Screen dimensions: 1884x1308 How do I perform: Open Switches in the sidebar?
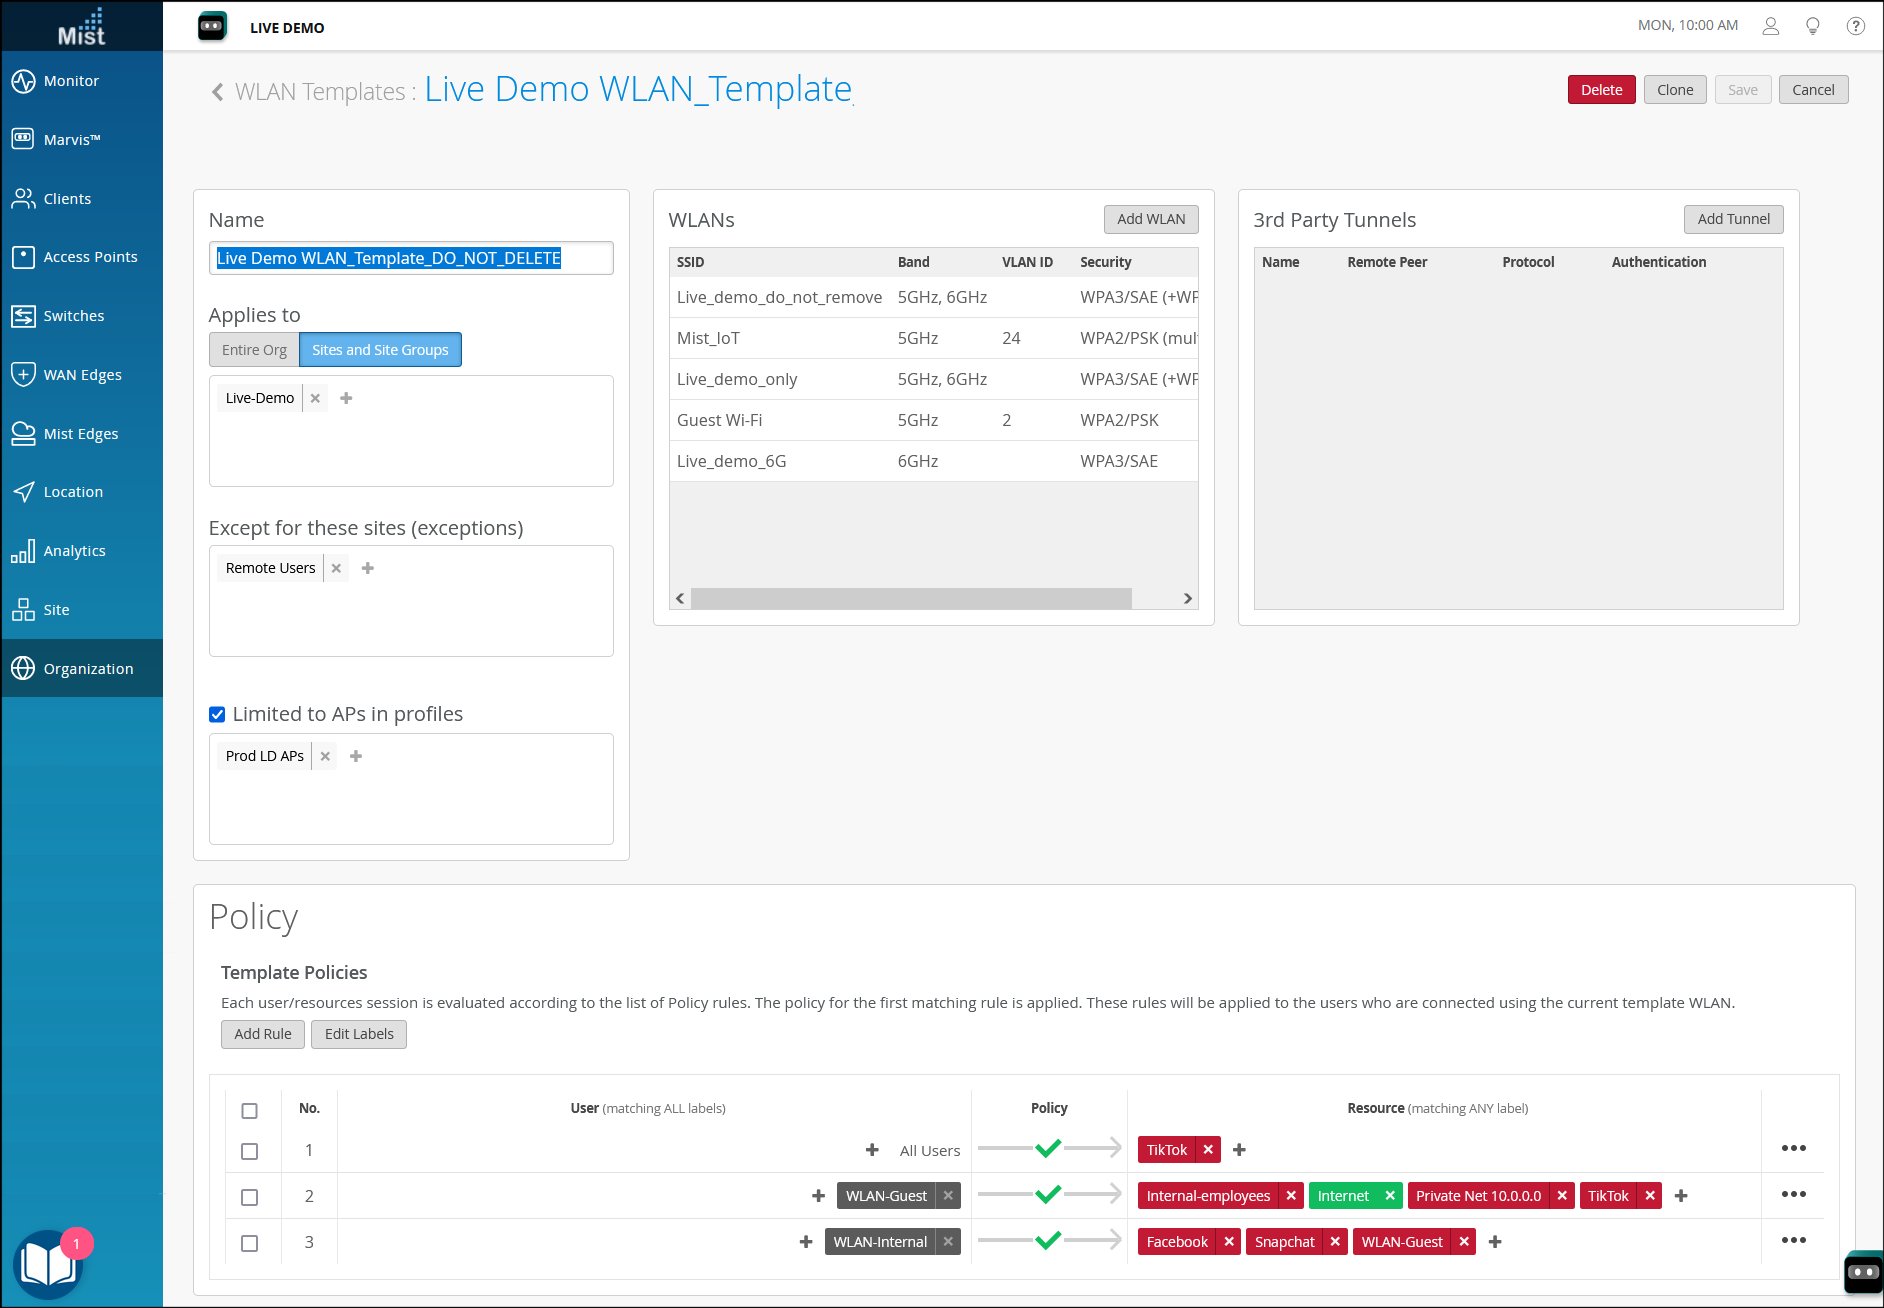[x=82, y=316]
